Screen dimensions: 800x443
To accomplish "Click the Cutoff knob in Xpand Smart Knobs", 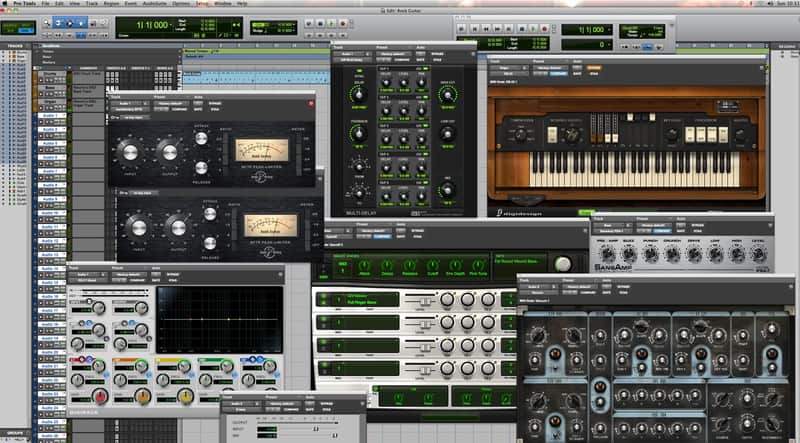I will (433, 265).
